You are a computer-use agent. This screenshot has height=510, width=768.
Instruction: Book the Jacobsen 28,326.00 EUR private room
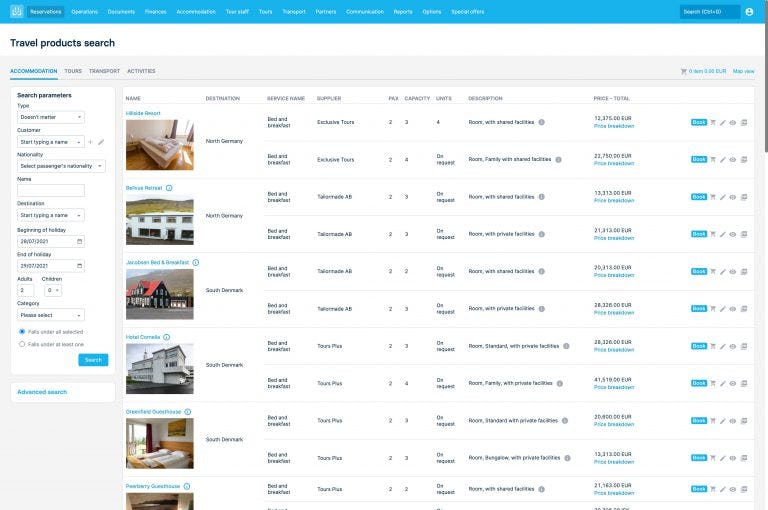click(x=699, y=309)
